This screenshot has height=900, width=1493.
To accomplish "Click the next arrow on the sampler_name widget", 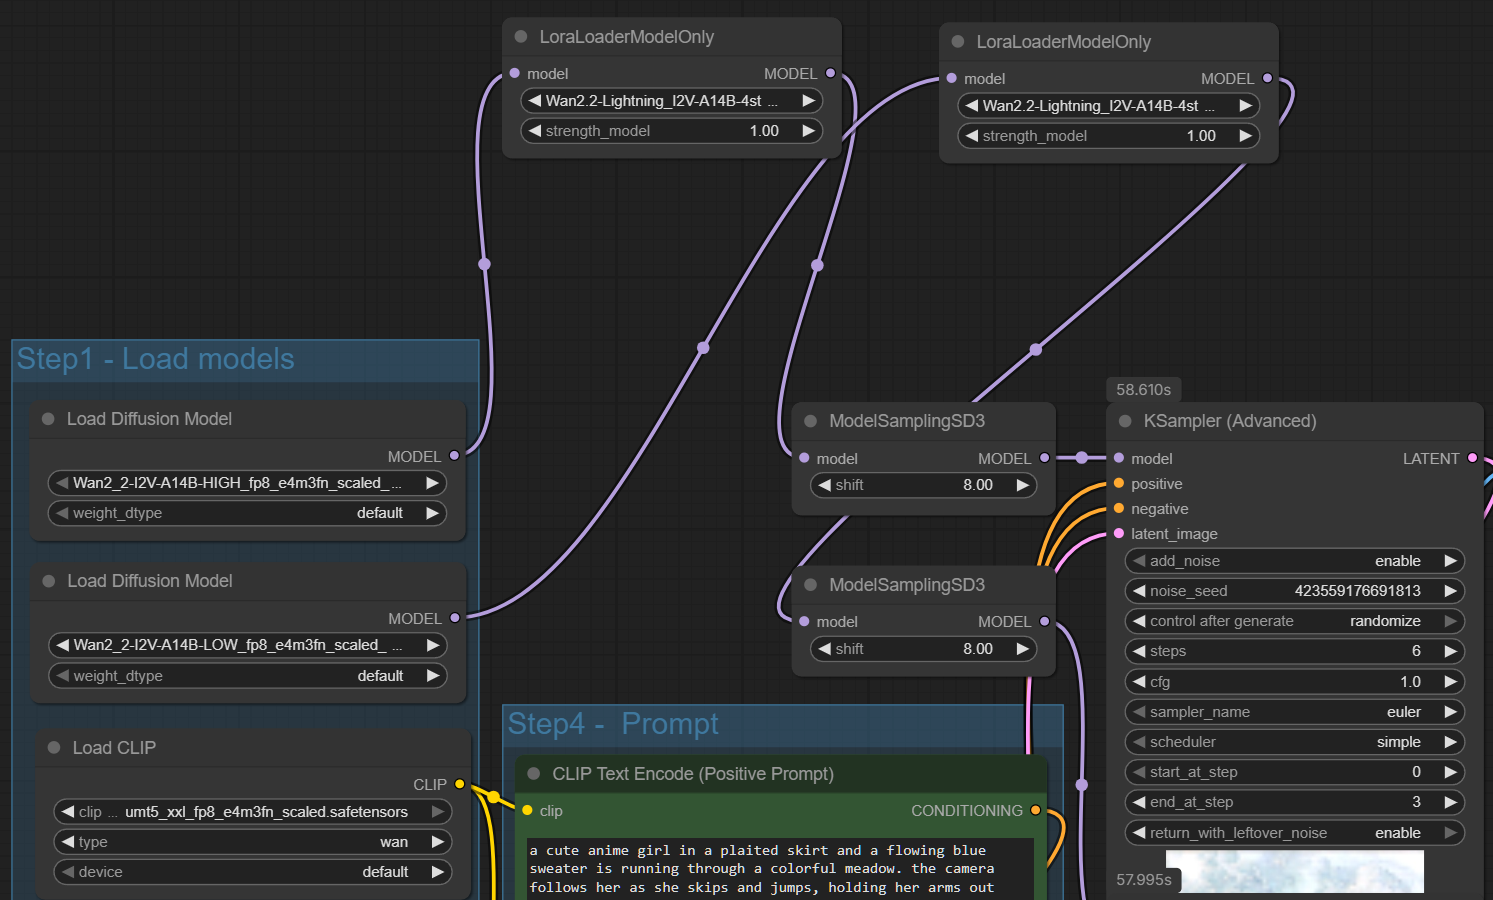I will click(x=1450, y=712).
